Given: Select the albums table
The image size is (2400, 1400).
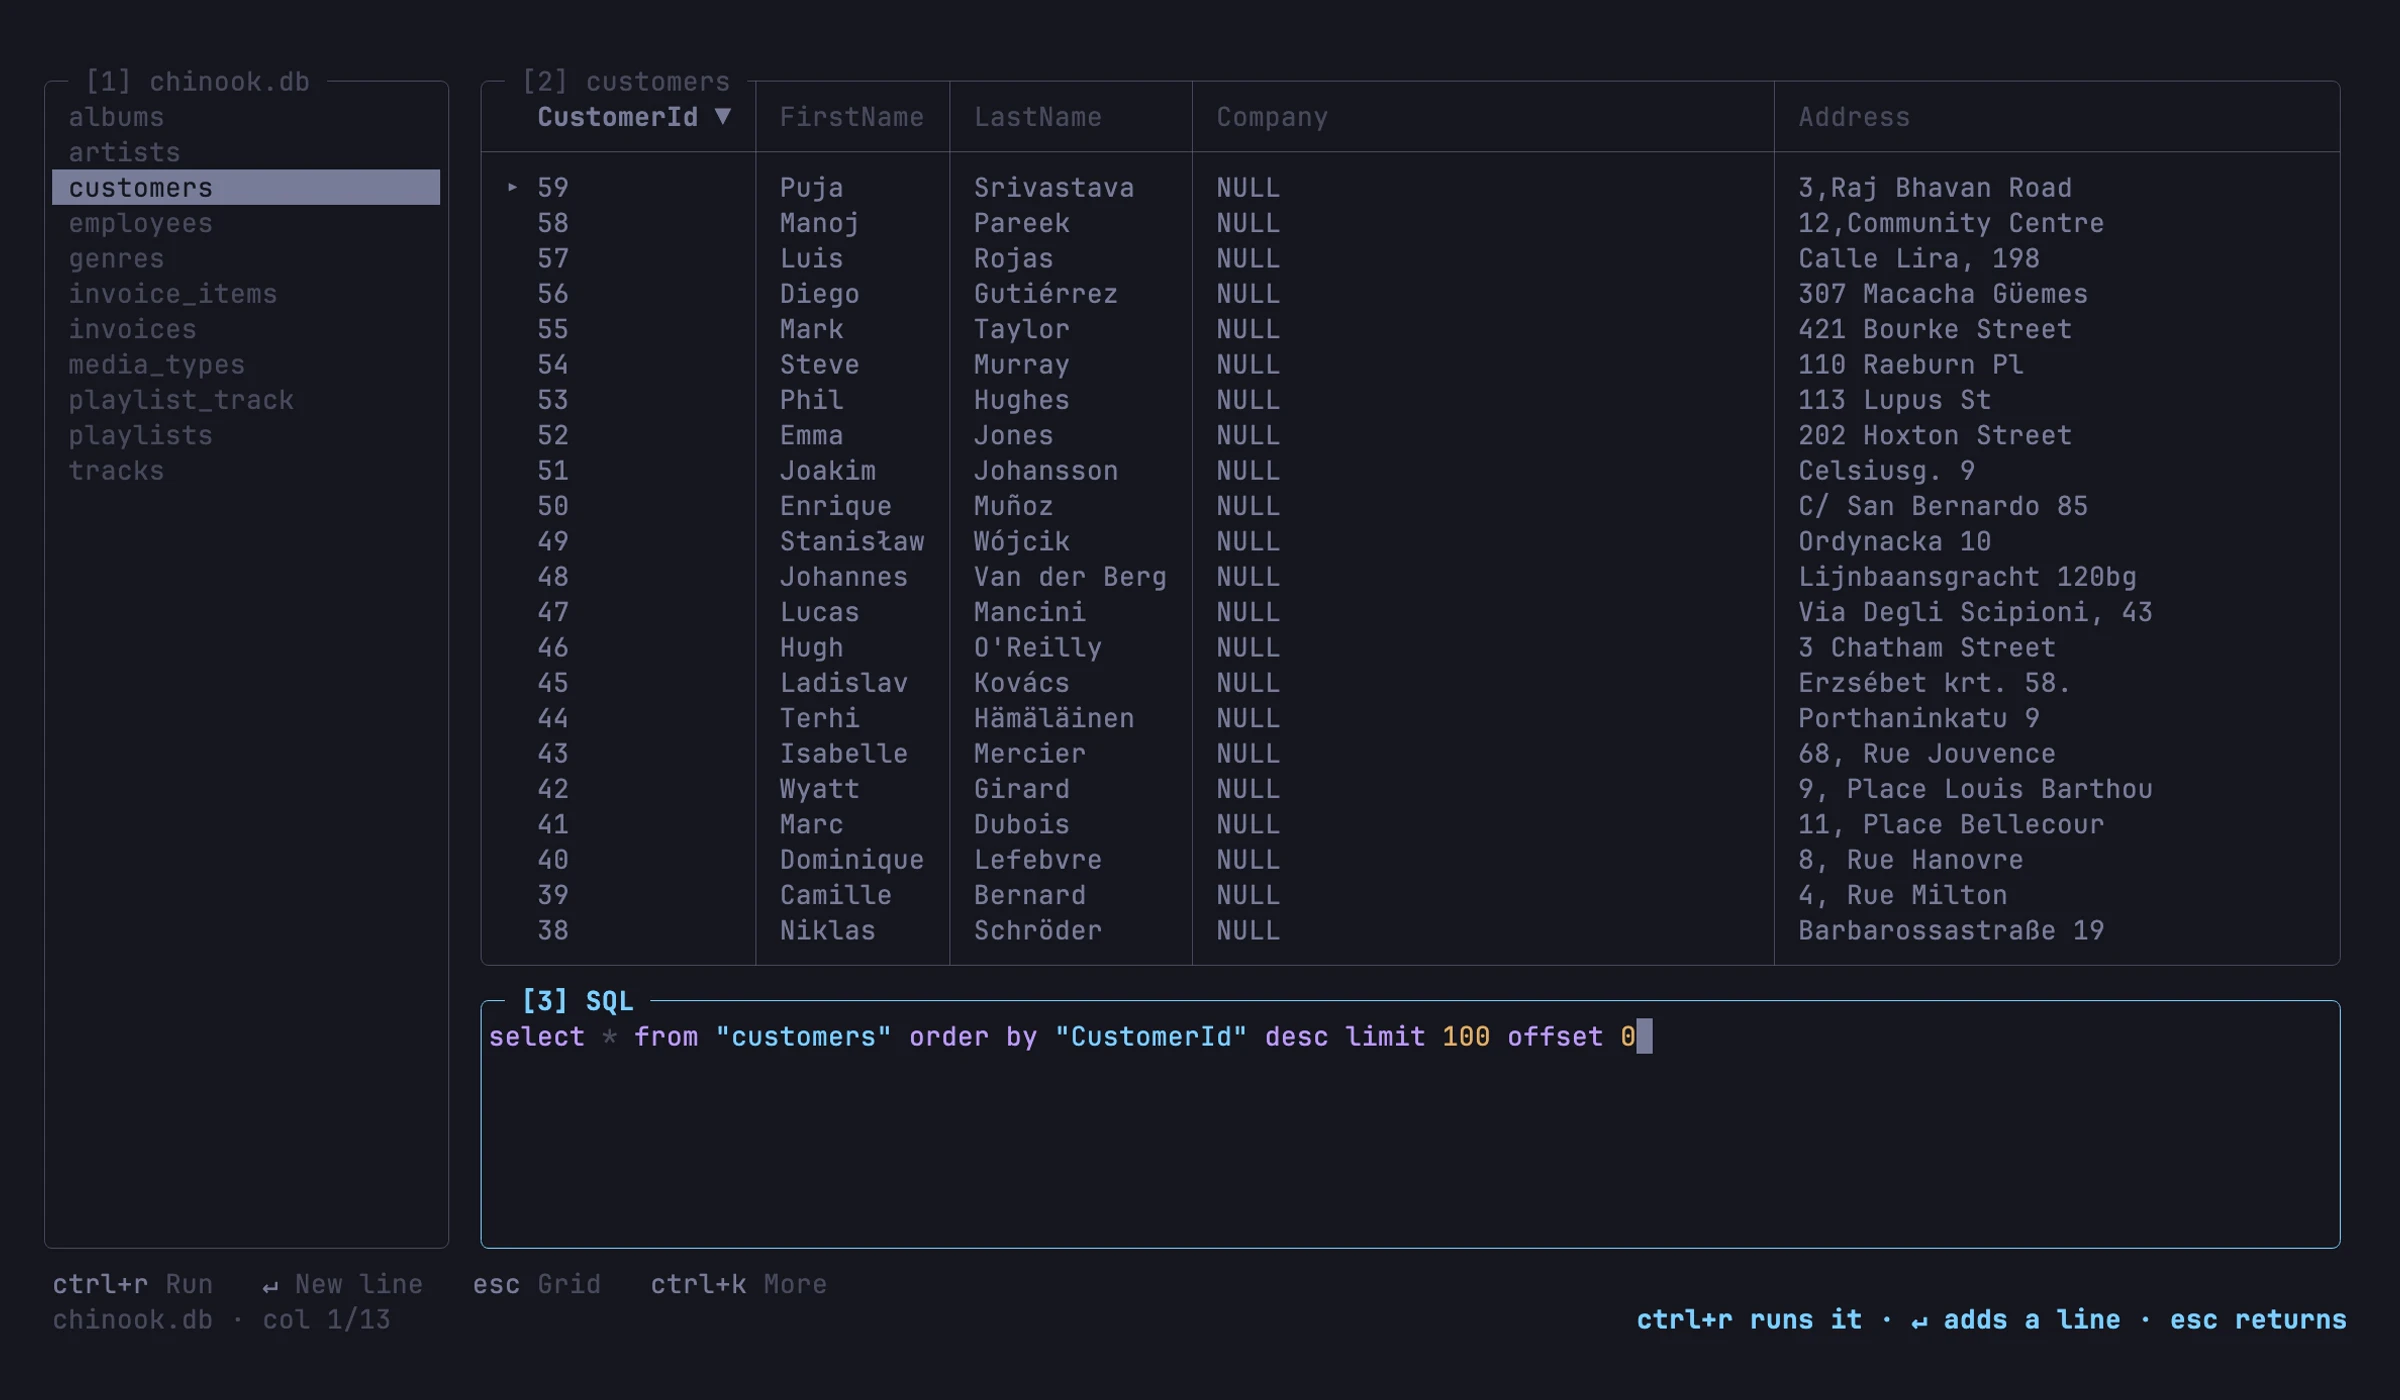Looking at the screenshot, I should tap(116, 117).
